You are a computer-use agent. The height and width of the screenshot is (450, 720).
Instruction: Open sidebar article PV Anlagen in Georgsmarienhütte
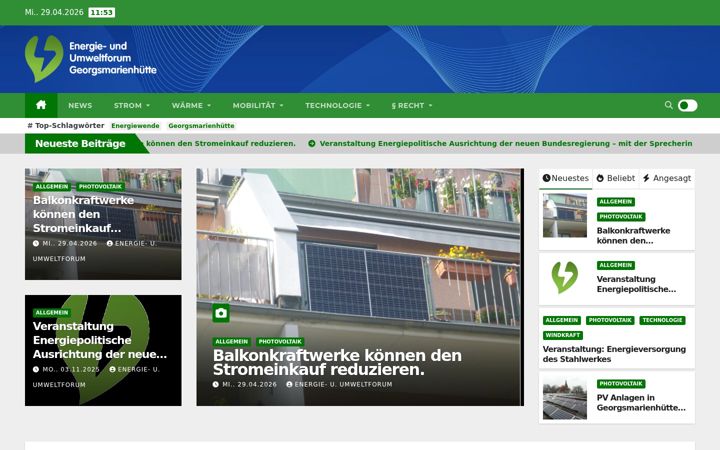click(x=641, y=403)
